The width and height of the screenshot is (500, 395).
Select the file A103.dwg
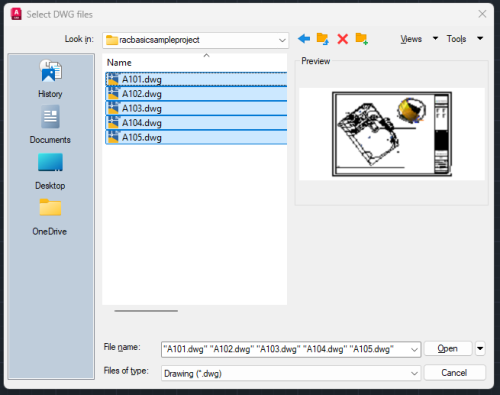pos(196,108)
